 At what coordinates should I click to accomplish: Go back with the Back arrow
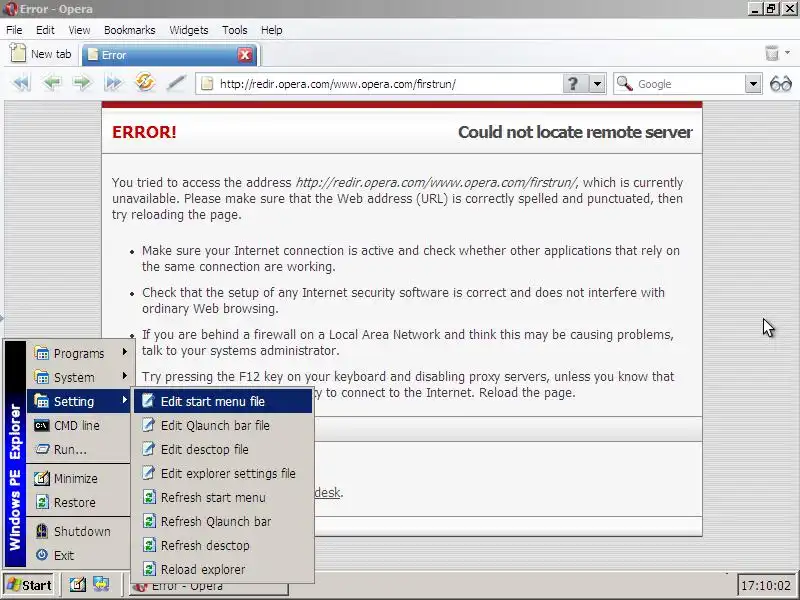coord(52,83)
